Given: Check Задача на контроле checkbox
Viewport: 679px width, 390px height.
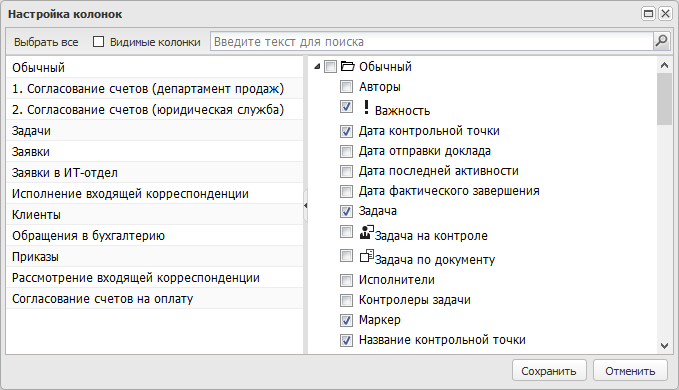Looking at the screenshot, I should (x=346, y=232).
